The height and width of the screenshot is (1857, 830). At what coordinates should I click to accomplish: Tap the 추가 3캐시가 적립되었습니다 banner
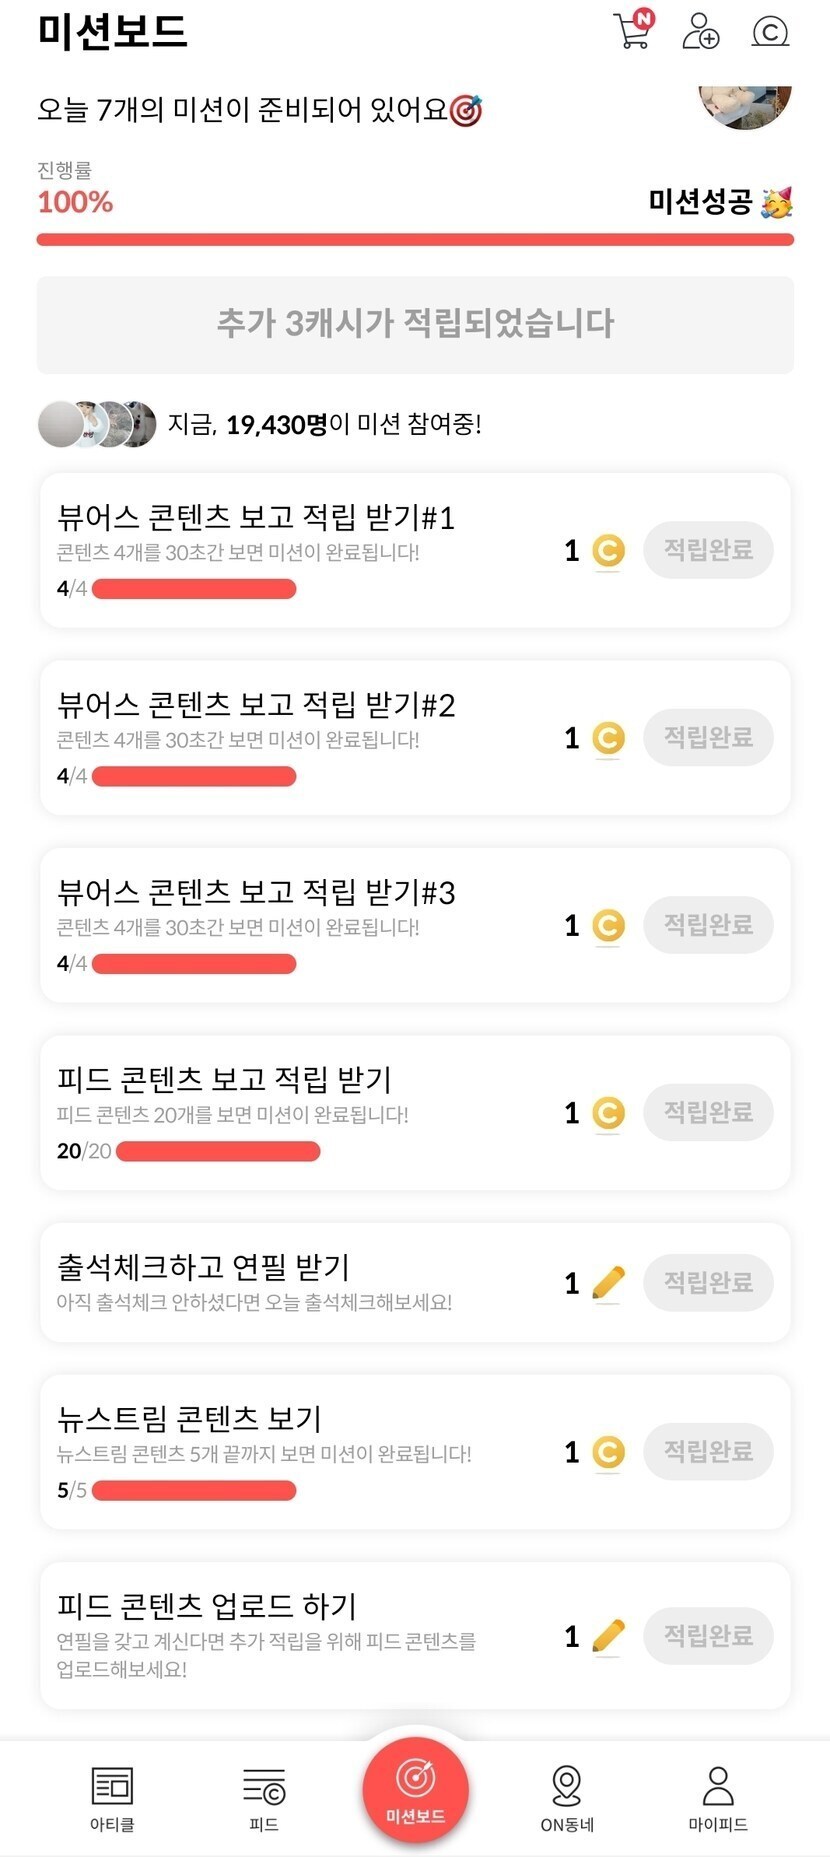[415, 325]
